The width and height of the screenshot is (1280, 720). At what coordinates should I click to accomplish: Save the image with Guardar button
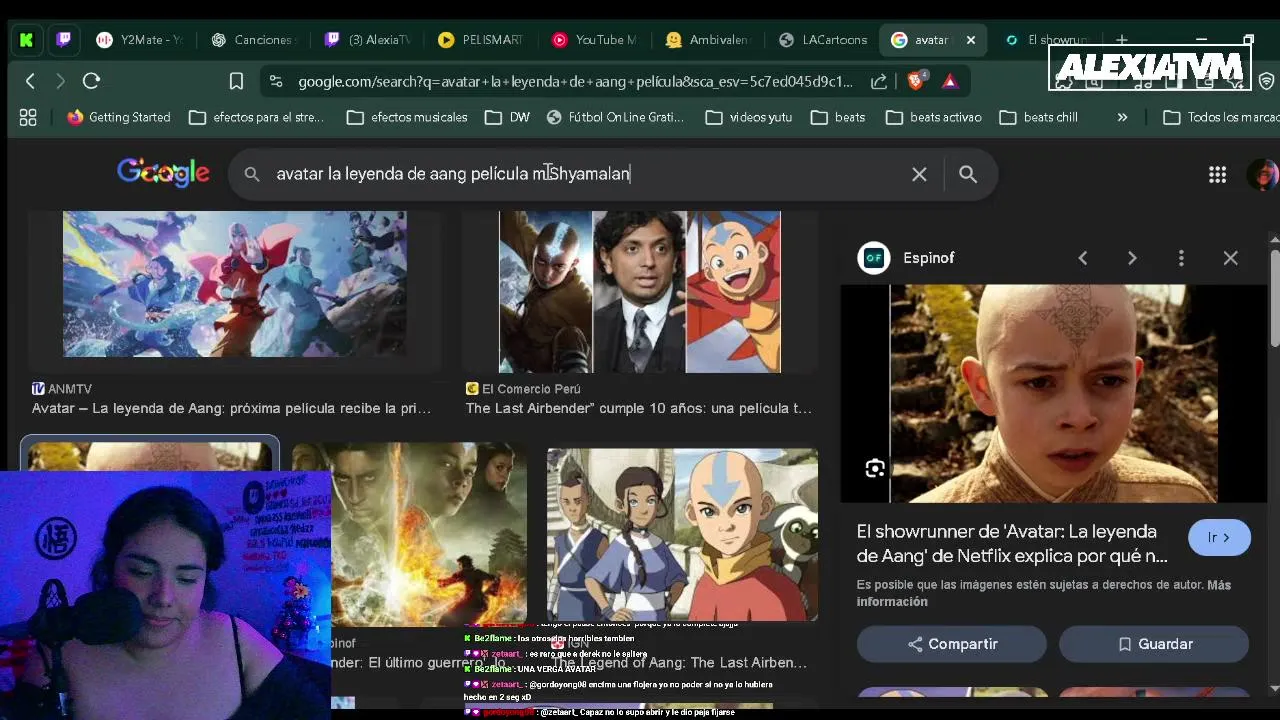point(1154,644)
